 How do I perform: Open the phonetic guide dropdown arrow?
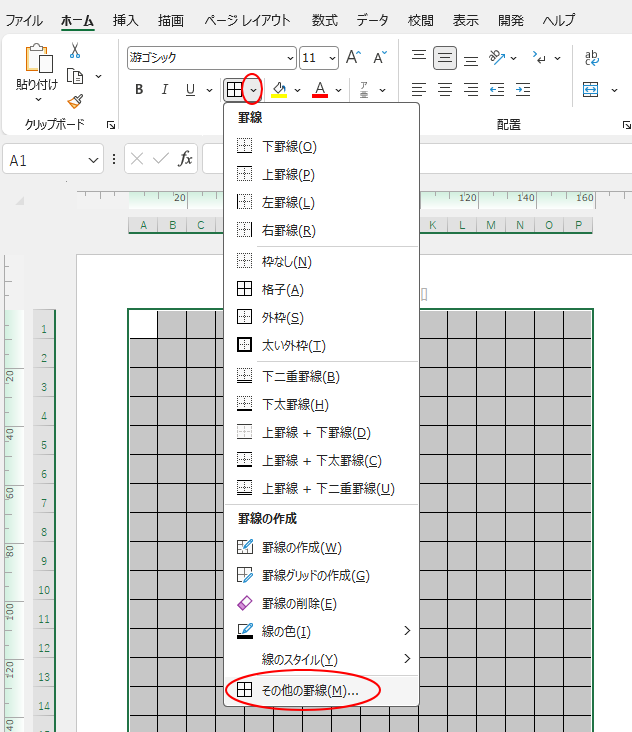coord(382,90)
